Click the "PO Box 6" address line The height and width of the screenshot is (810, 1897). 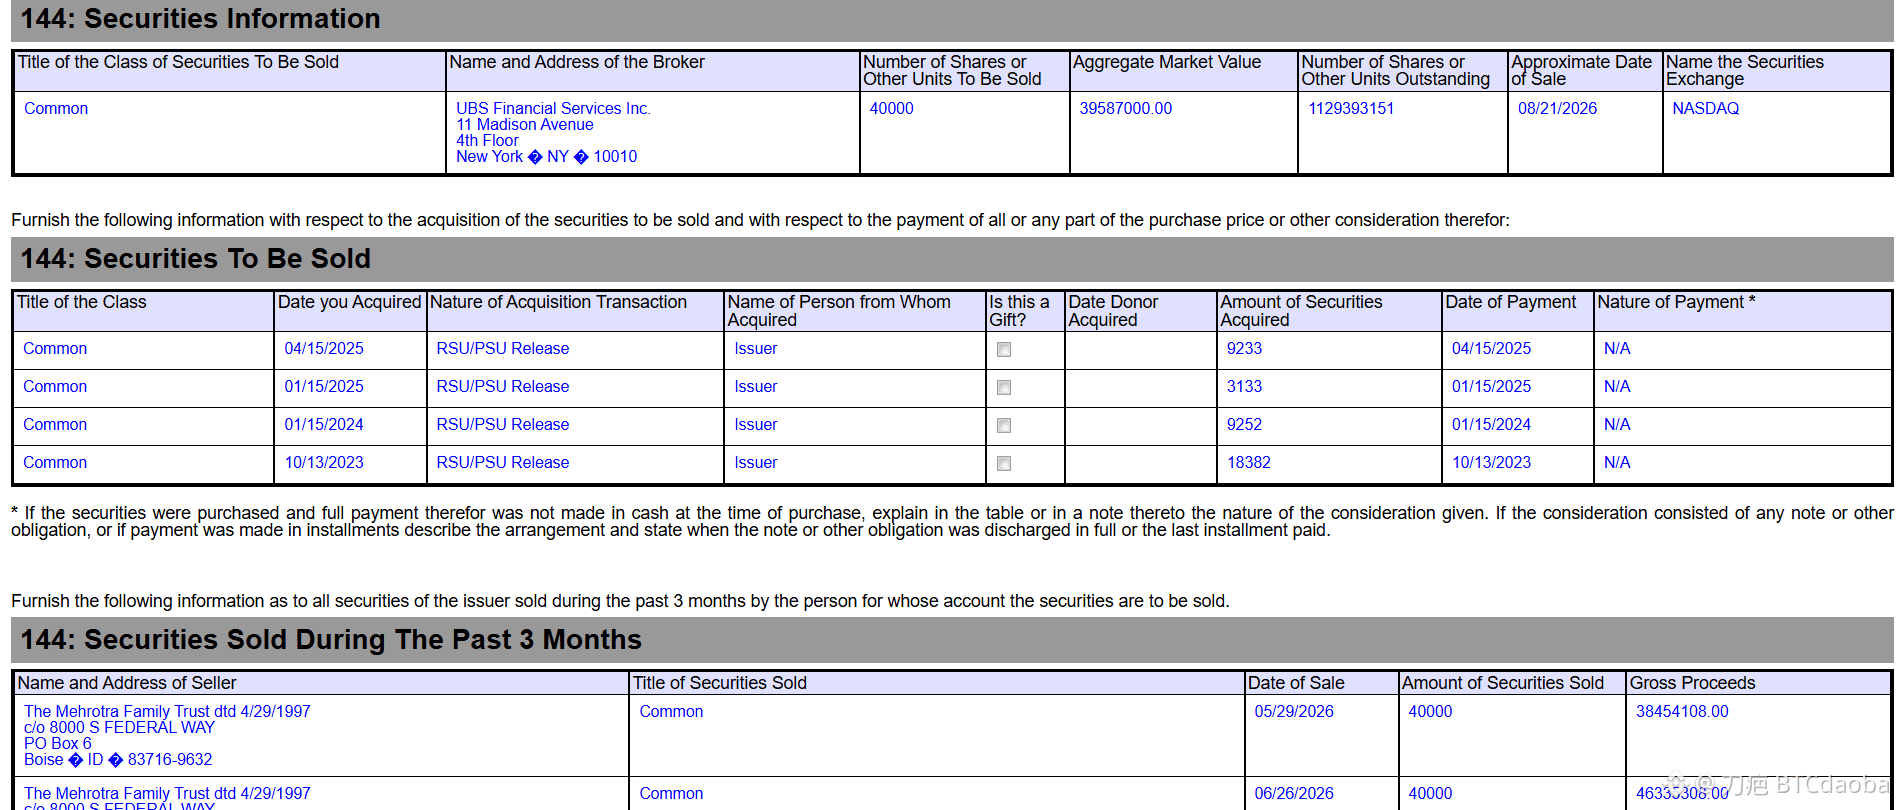tap(57, 743)
